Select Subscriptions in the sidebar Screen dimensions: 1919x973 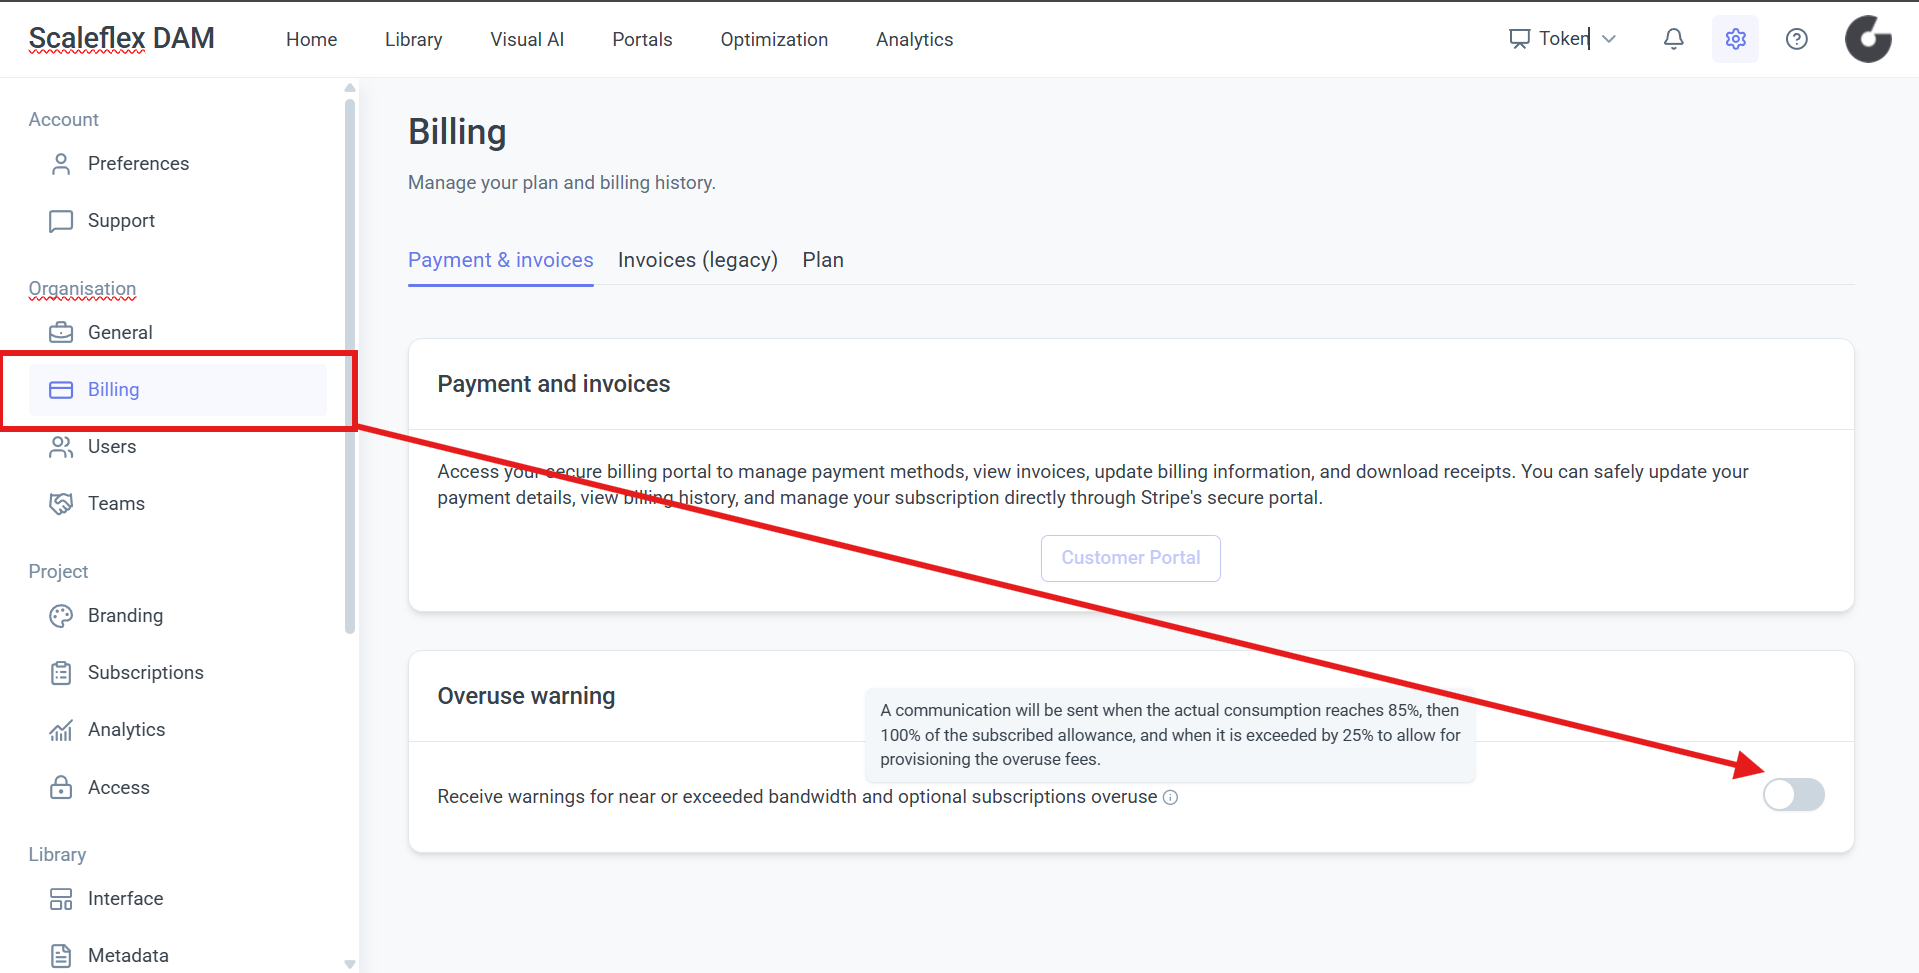[x=145, y=673]
